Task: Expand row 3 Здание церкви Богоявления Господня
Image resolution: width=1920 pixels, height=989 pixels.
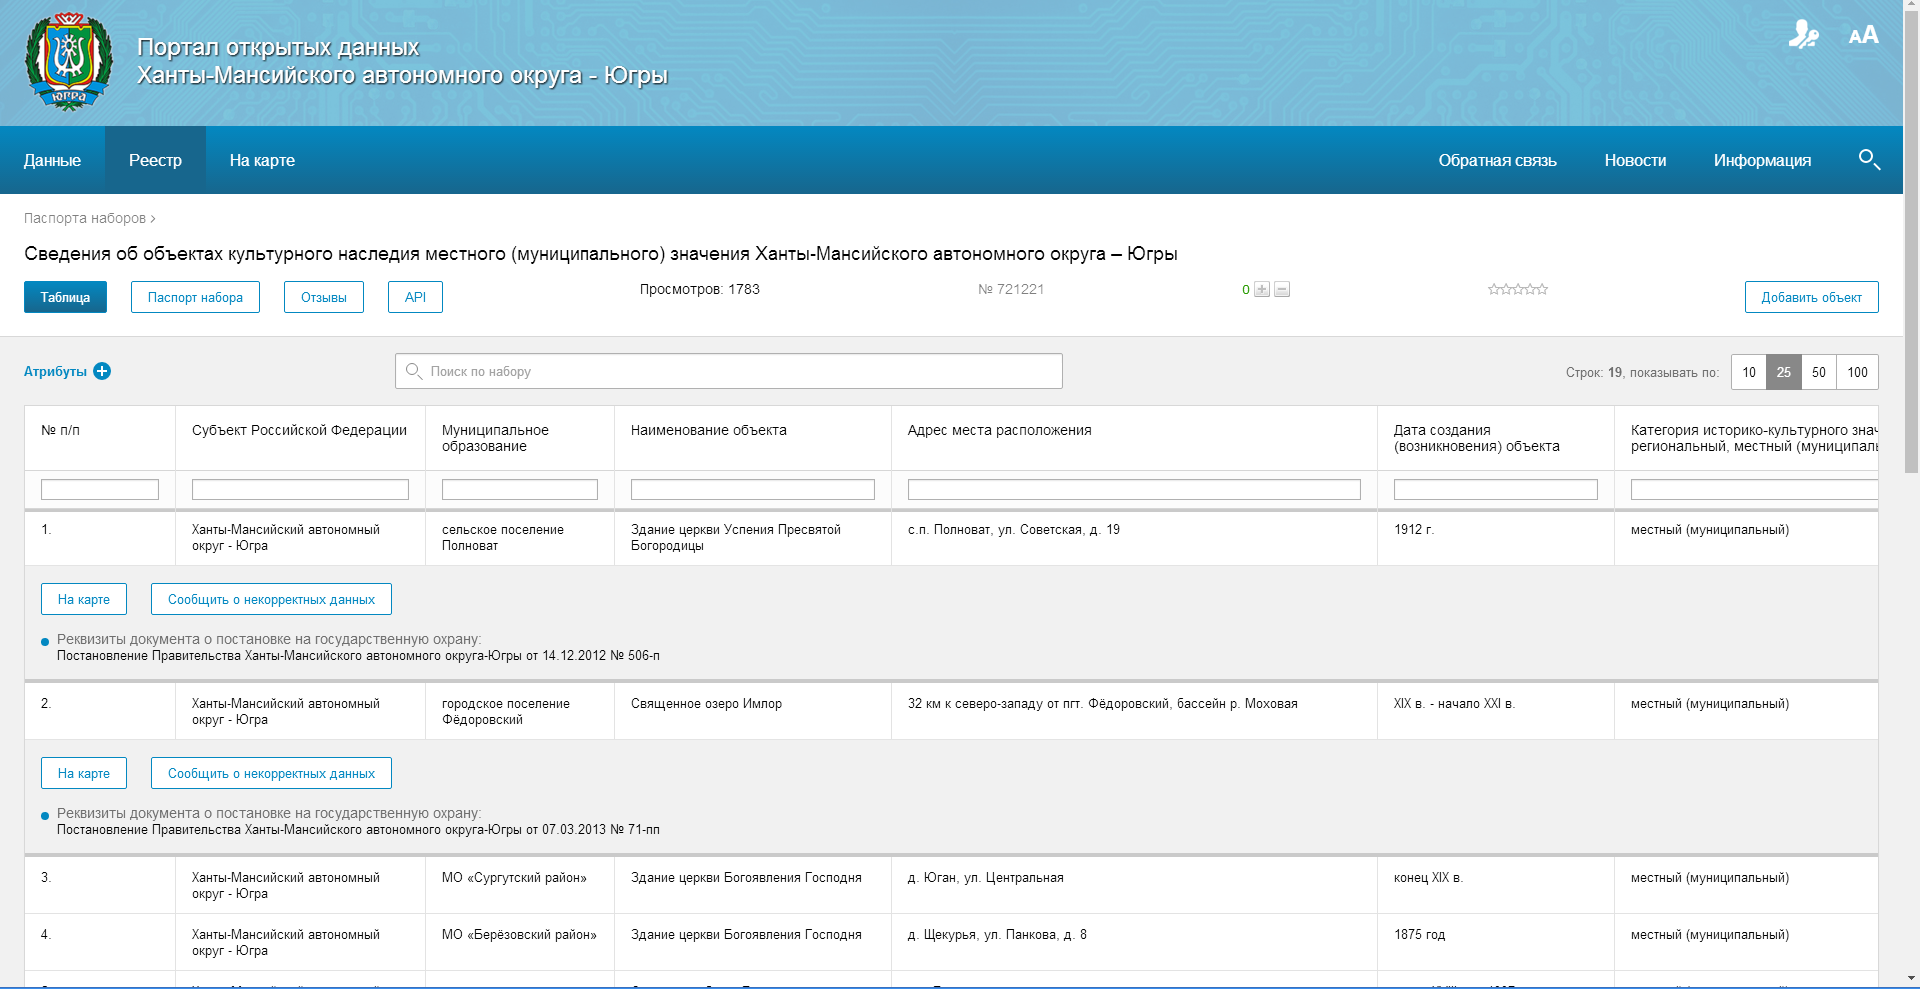Action: tap(745, 878)
